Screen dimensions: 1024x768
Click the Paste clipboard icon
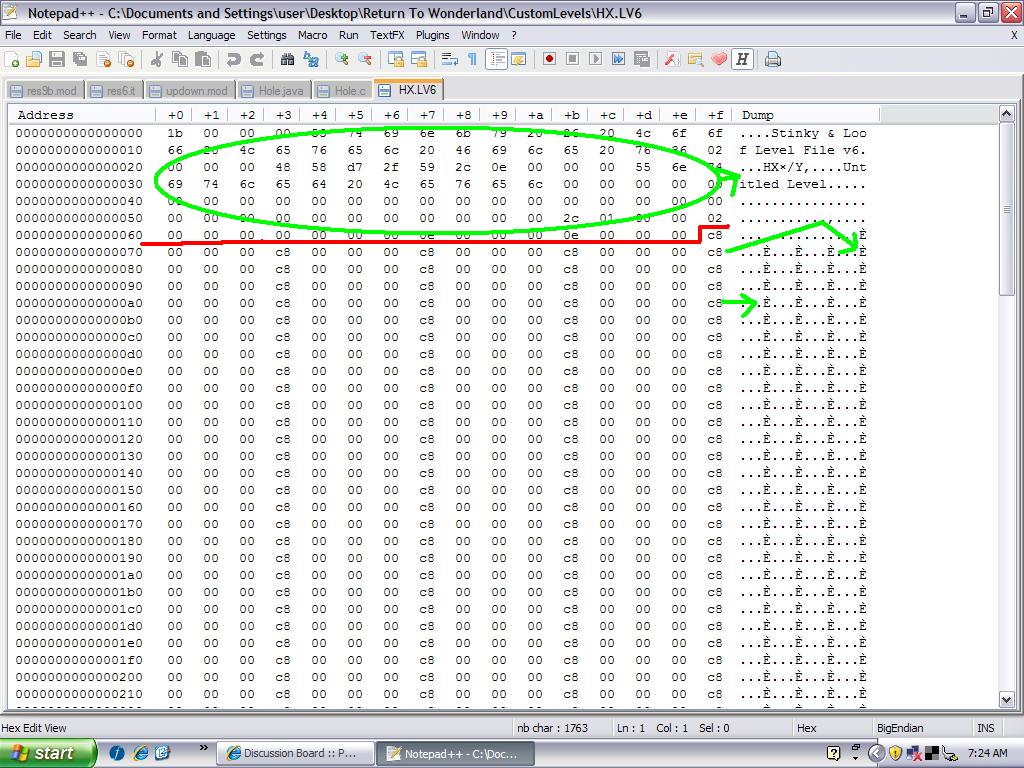pyautogui.click(x=203, y=59)
